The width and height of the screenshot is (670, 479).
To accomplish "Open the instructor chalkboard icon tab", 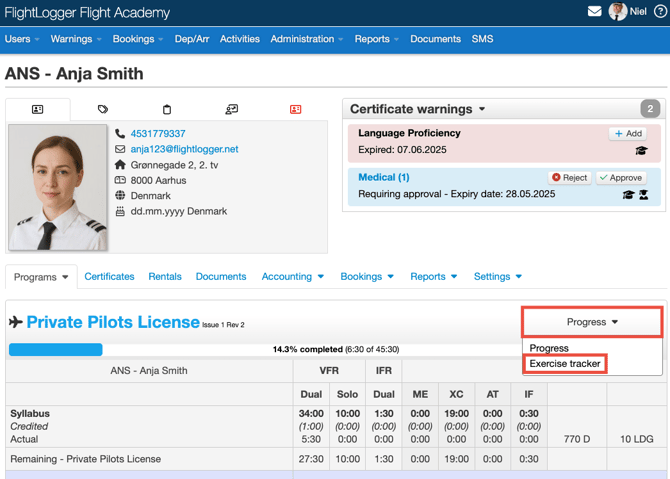I will pos(231,109).
